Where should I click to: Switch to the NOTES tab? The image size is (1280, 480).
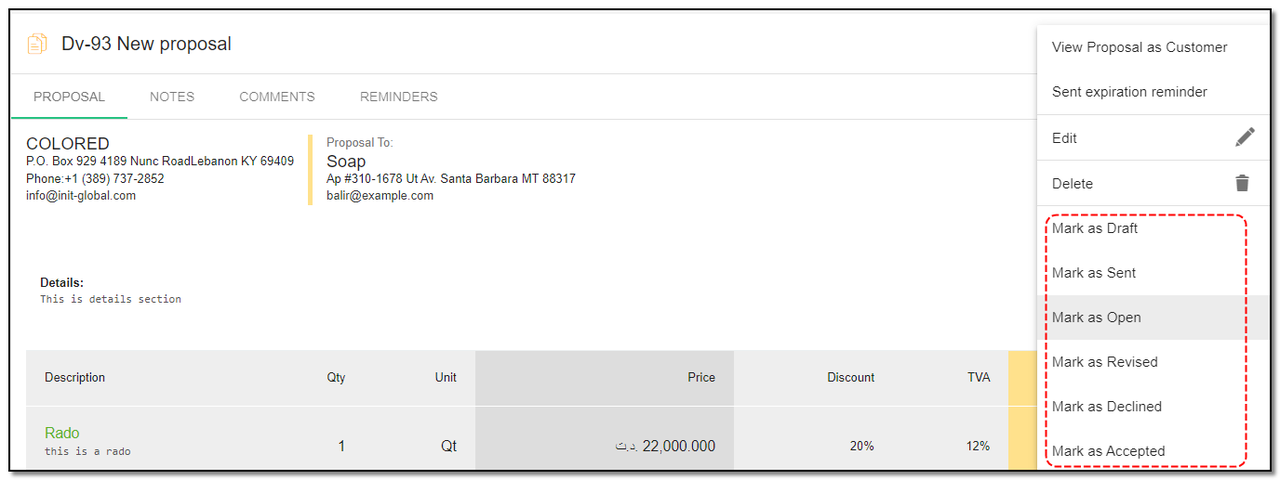(172, 97)
